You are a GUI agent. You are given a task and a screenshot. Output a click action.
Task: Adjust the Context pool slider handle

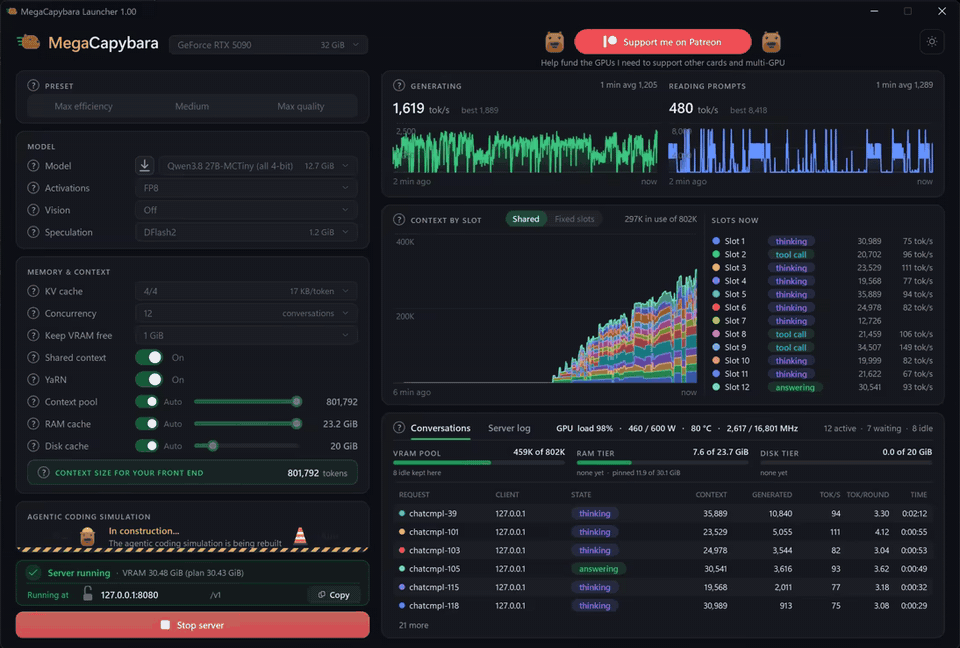[x=296, y=402]
